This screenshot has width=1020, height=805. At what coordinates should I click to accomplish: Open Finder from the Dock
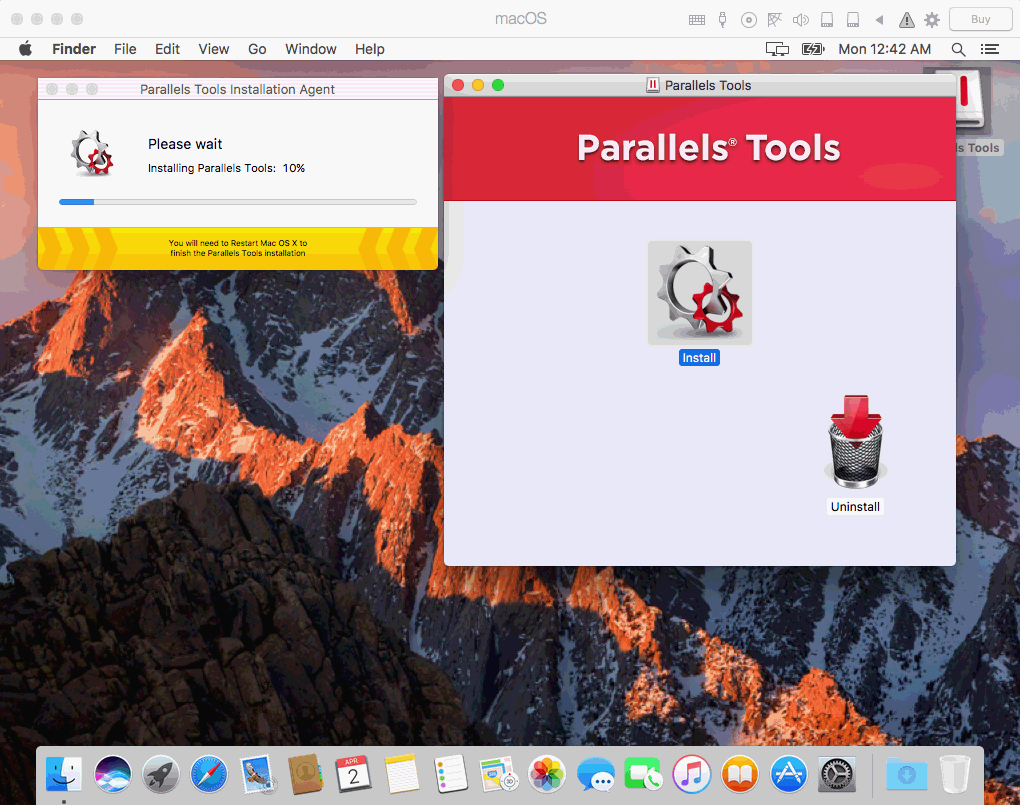[64, 774]
